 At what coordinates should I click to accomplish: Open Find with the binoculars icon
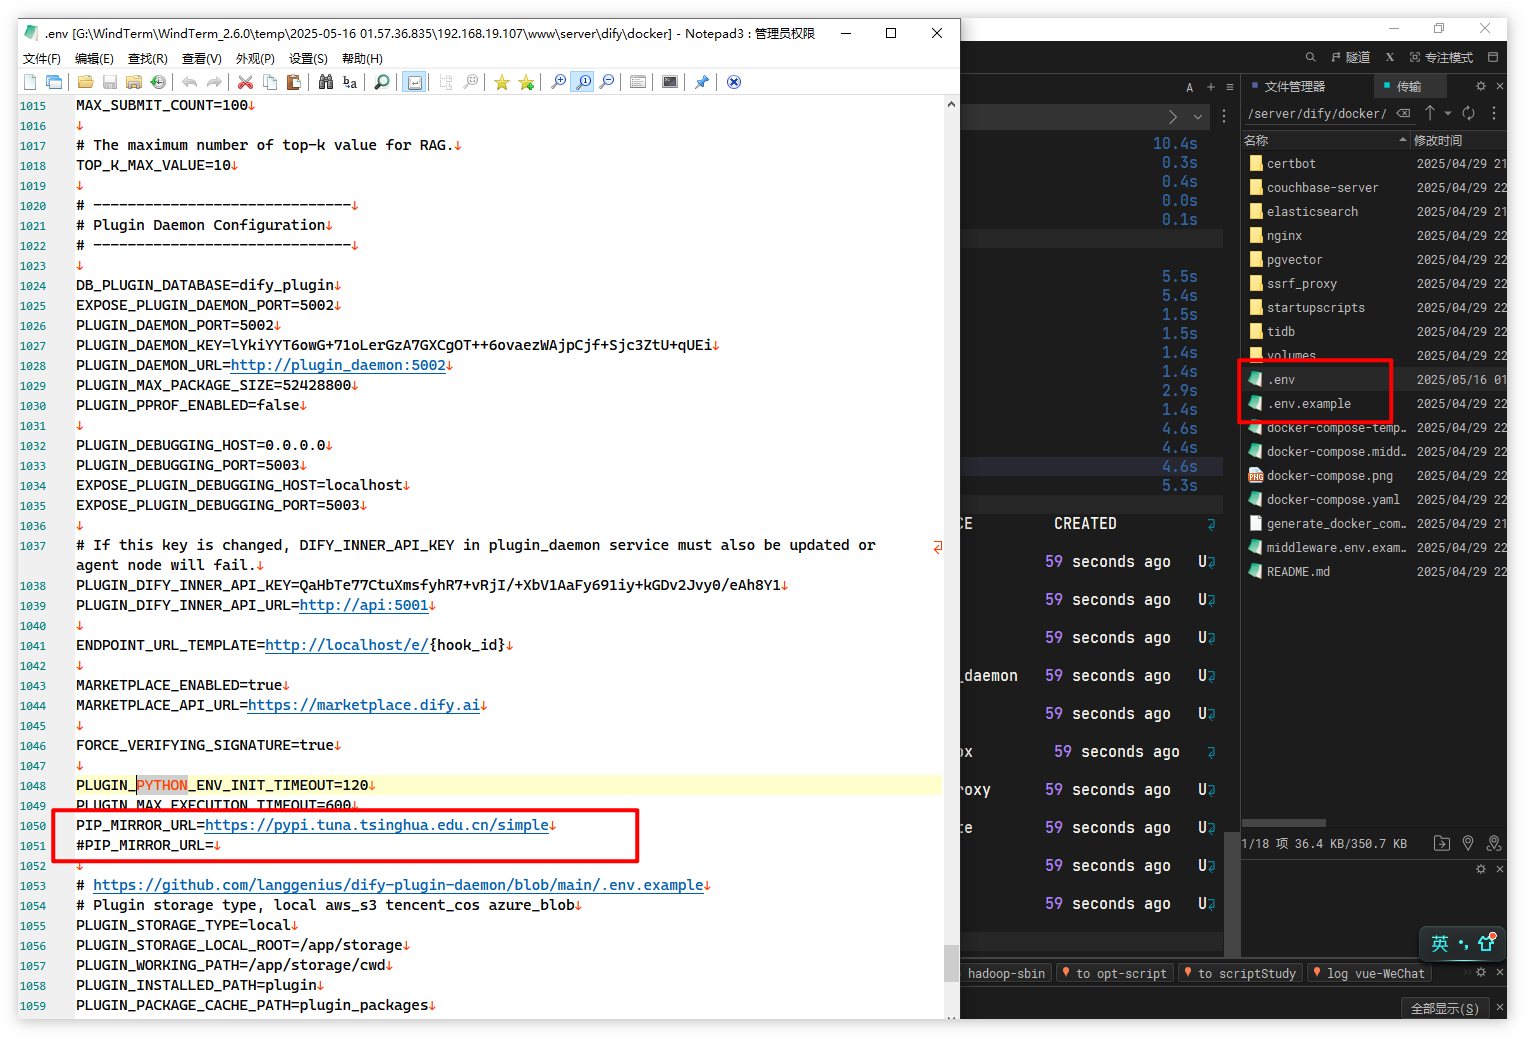click(326, 82)
